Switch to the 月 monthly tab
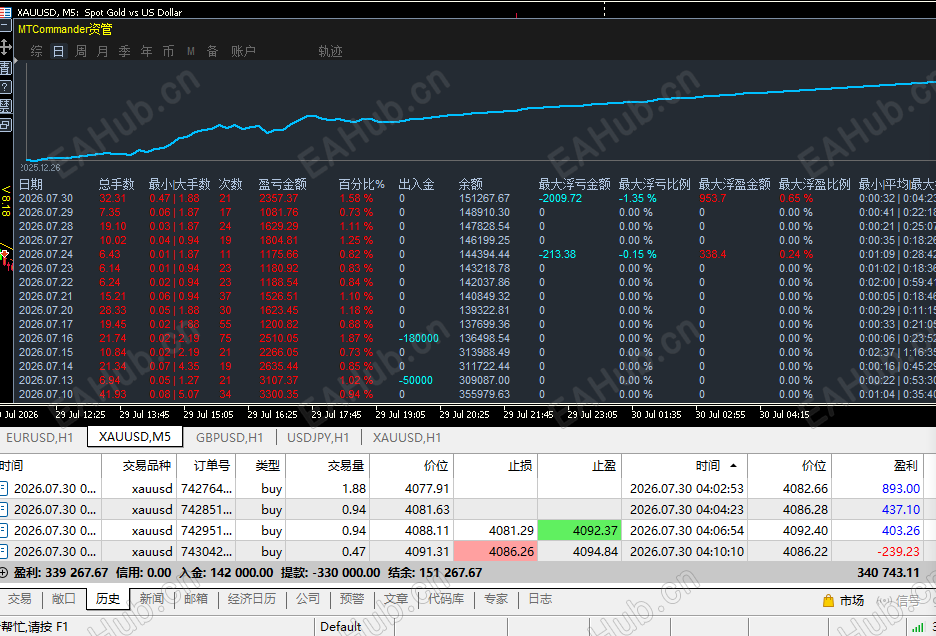This screenshot has height=636, width=936. (x=103, y=51)
